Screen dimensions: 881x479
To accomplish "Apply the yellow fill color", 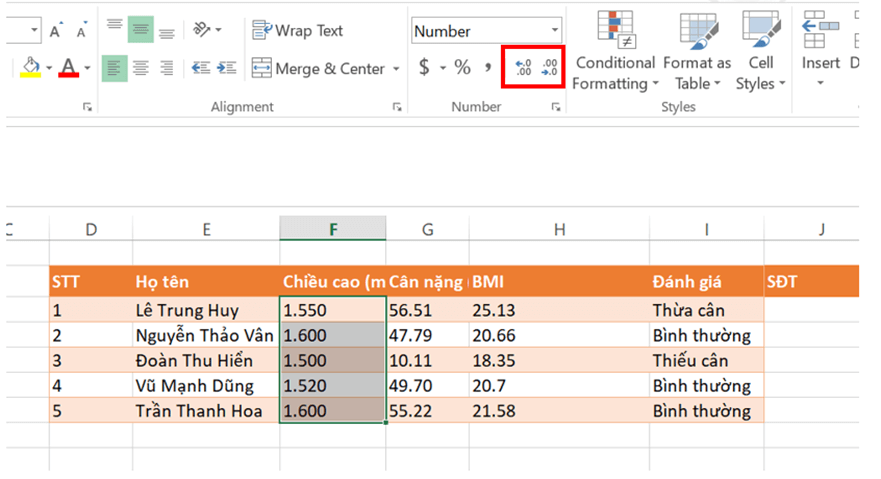I will (x=31, y=68).
